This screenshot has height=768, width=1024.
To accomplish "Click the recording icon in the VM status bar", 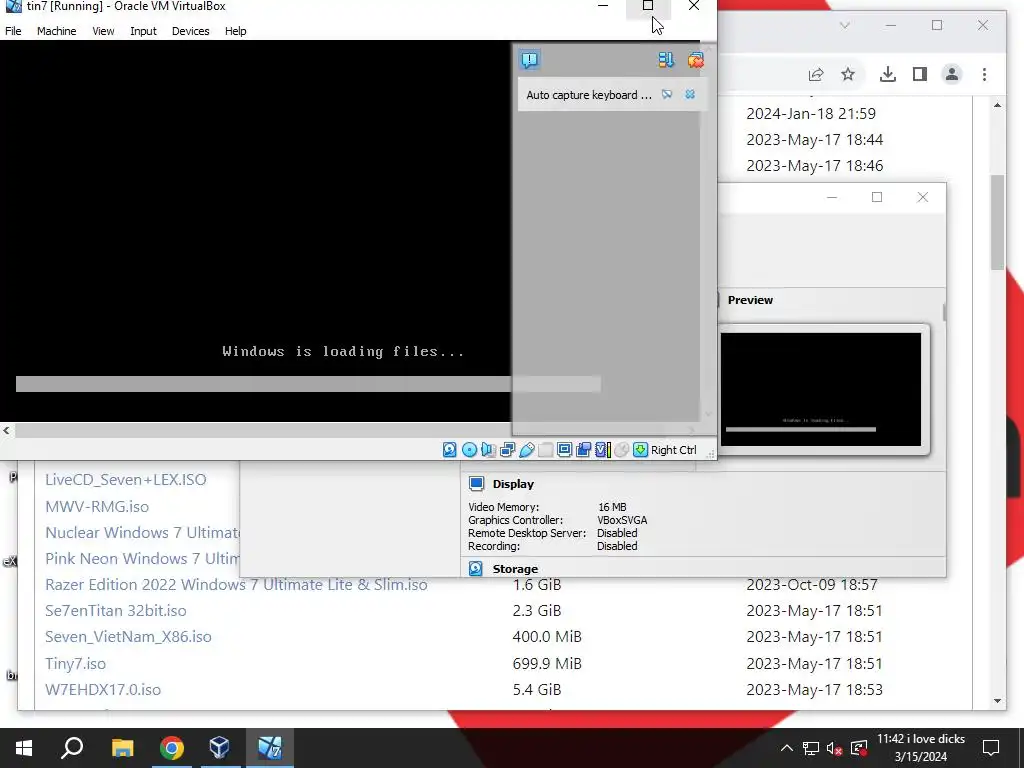I will (x=583, y=449).
